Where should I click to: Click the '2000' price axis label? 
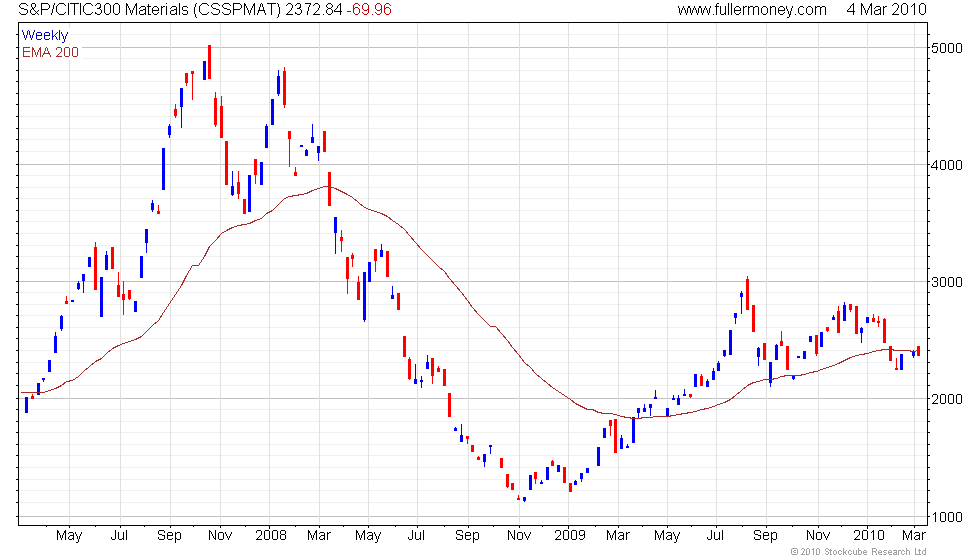click(946, 399)
